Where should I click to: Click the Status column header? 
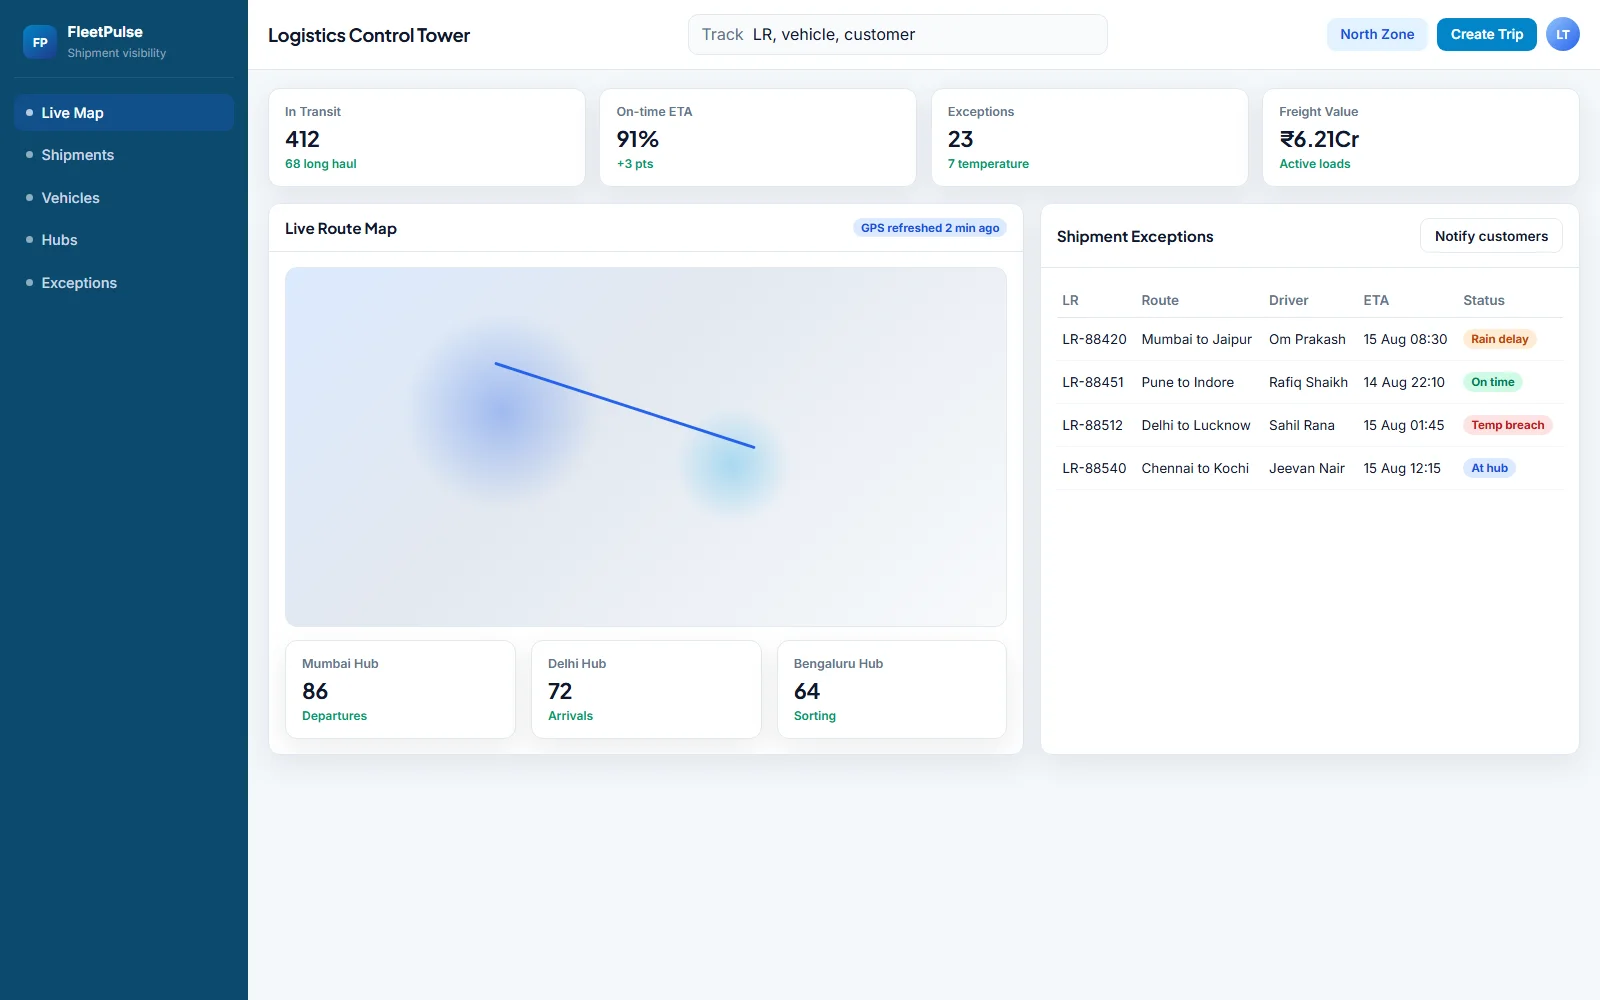pyautogui.click(x=1483, y=300)
